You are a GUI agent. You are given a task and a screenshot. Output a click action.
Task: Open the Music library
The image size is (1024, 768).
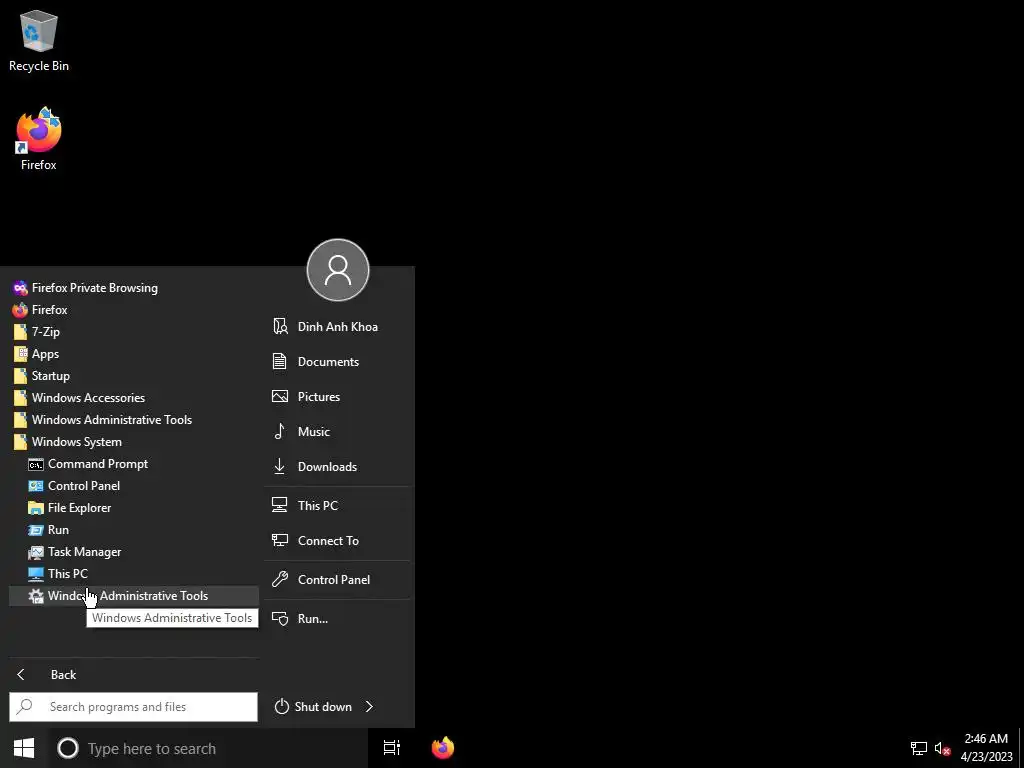(x=338, y=432)
